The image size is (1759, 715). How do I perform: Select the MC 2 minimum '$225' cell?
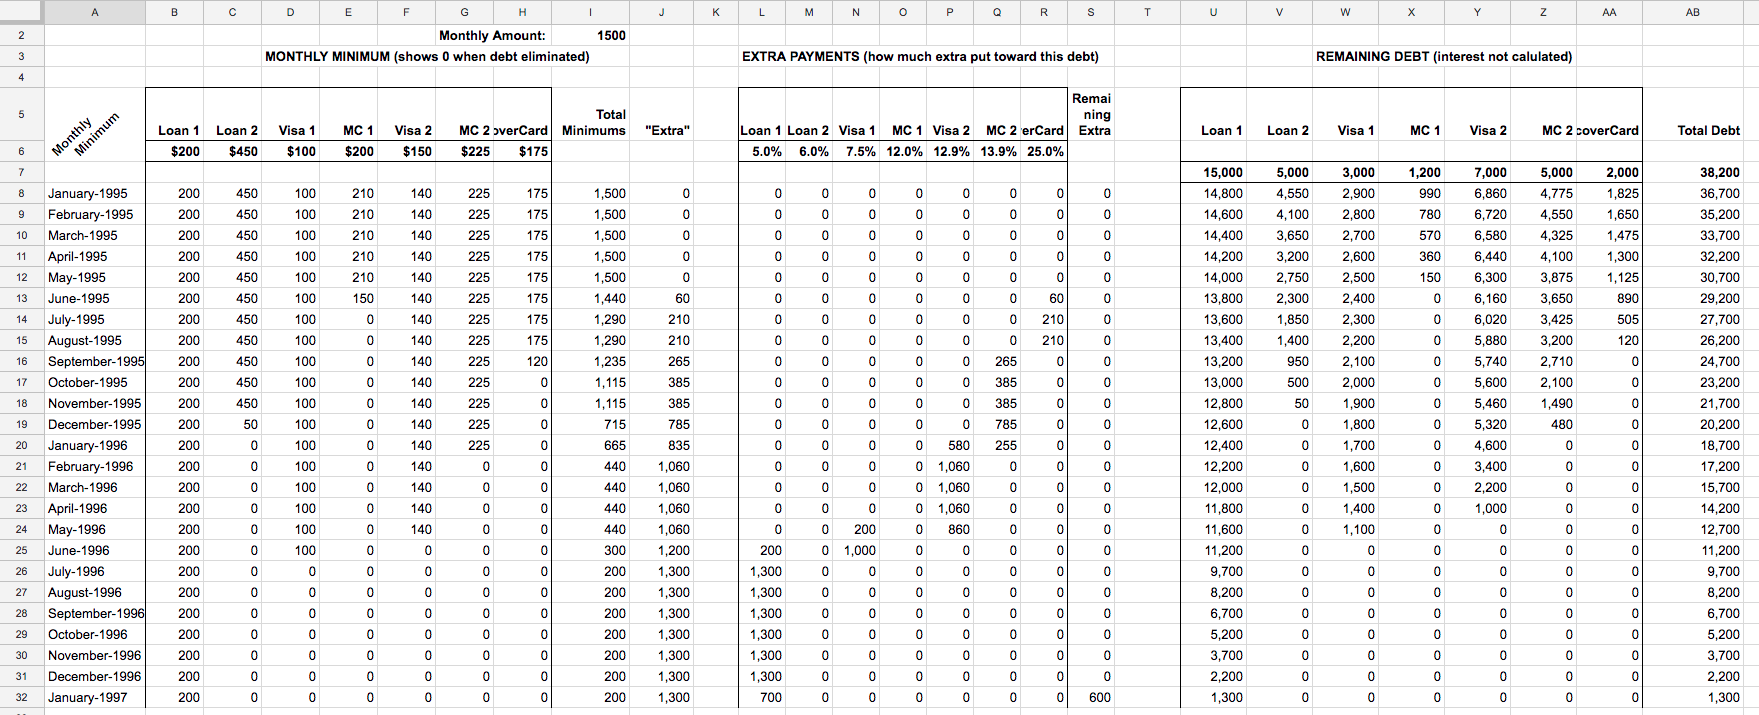tap(464, 151)
